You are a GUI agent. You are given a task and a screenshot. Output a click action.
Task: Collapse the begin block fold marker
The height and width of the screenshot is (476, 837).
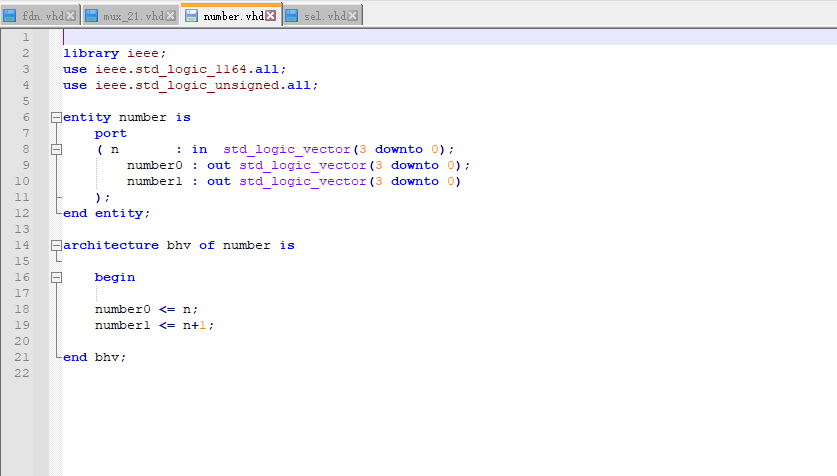tap(56, 277)
